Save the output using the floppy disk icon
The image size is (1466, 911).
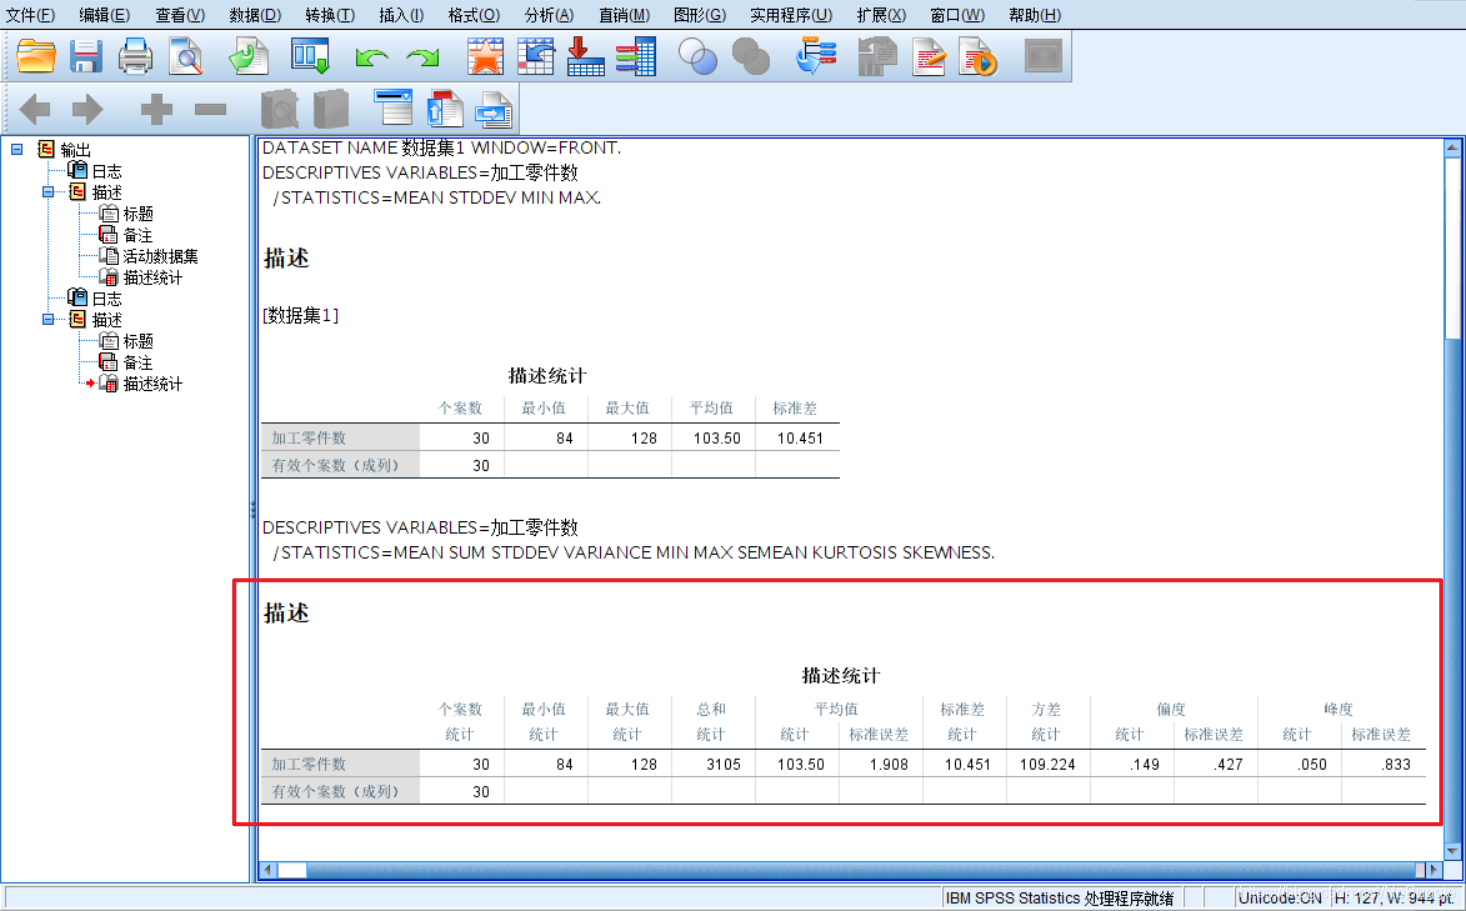[x=86, y=57]
